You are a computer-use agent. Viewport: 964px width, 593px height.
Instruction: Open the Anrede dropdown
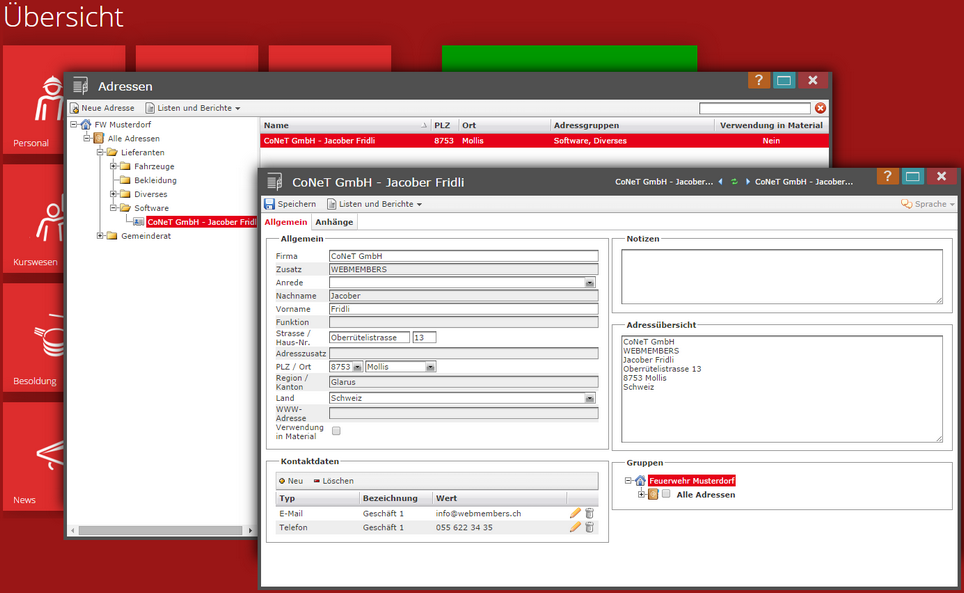pos(589,283)
